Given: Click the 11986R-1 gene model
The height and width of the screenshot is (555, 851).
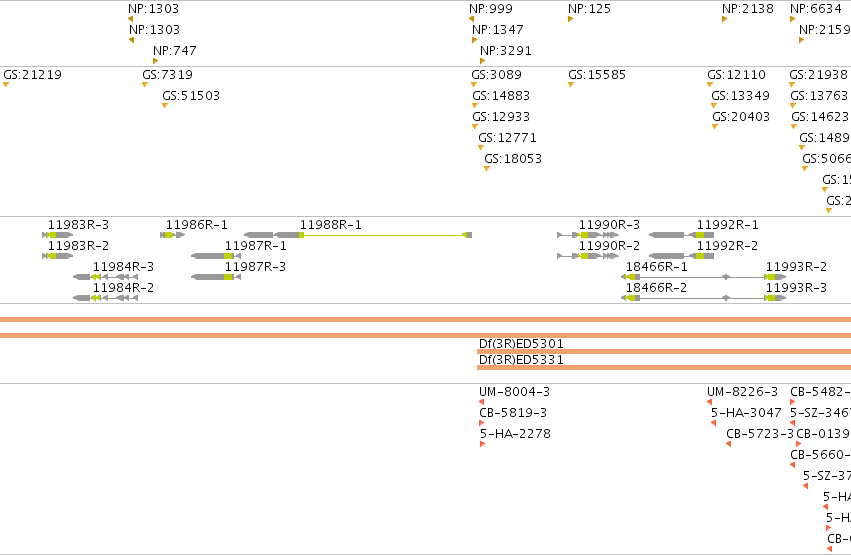Looking at the screenshot, I should (x=173, y=235).
